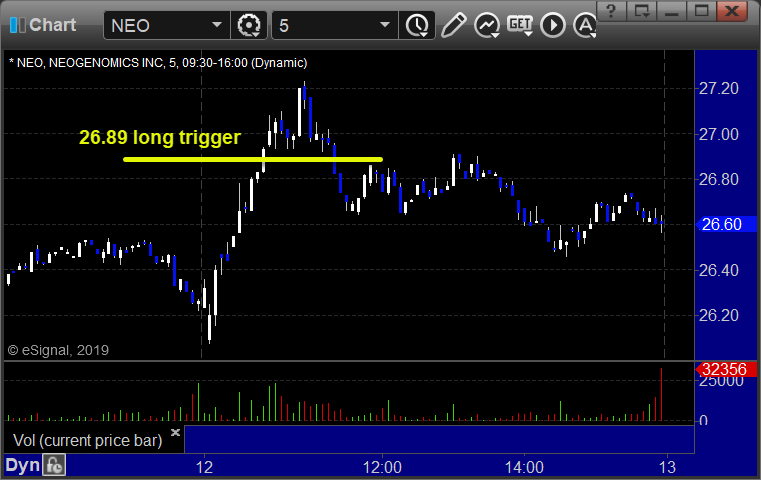Click the 32356 volume marker
The width and height of the screenshot is (761, 480).
(726, 369)
